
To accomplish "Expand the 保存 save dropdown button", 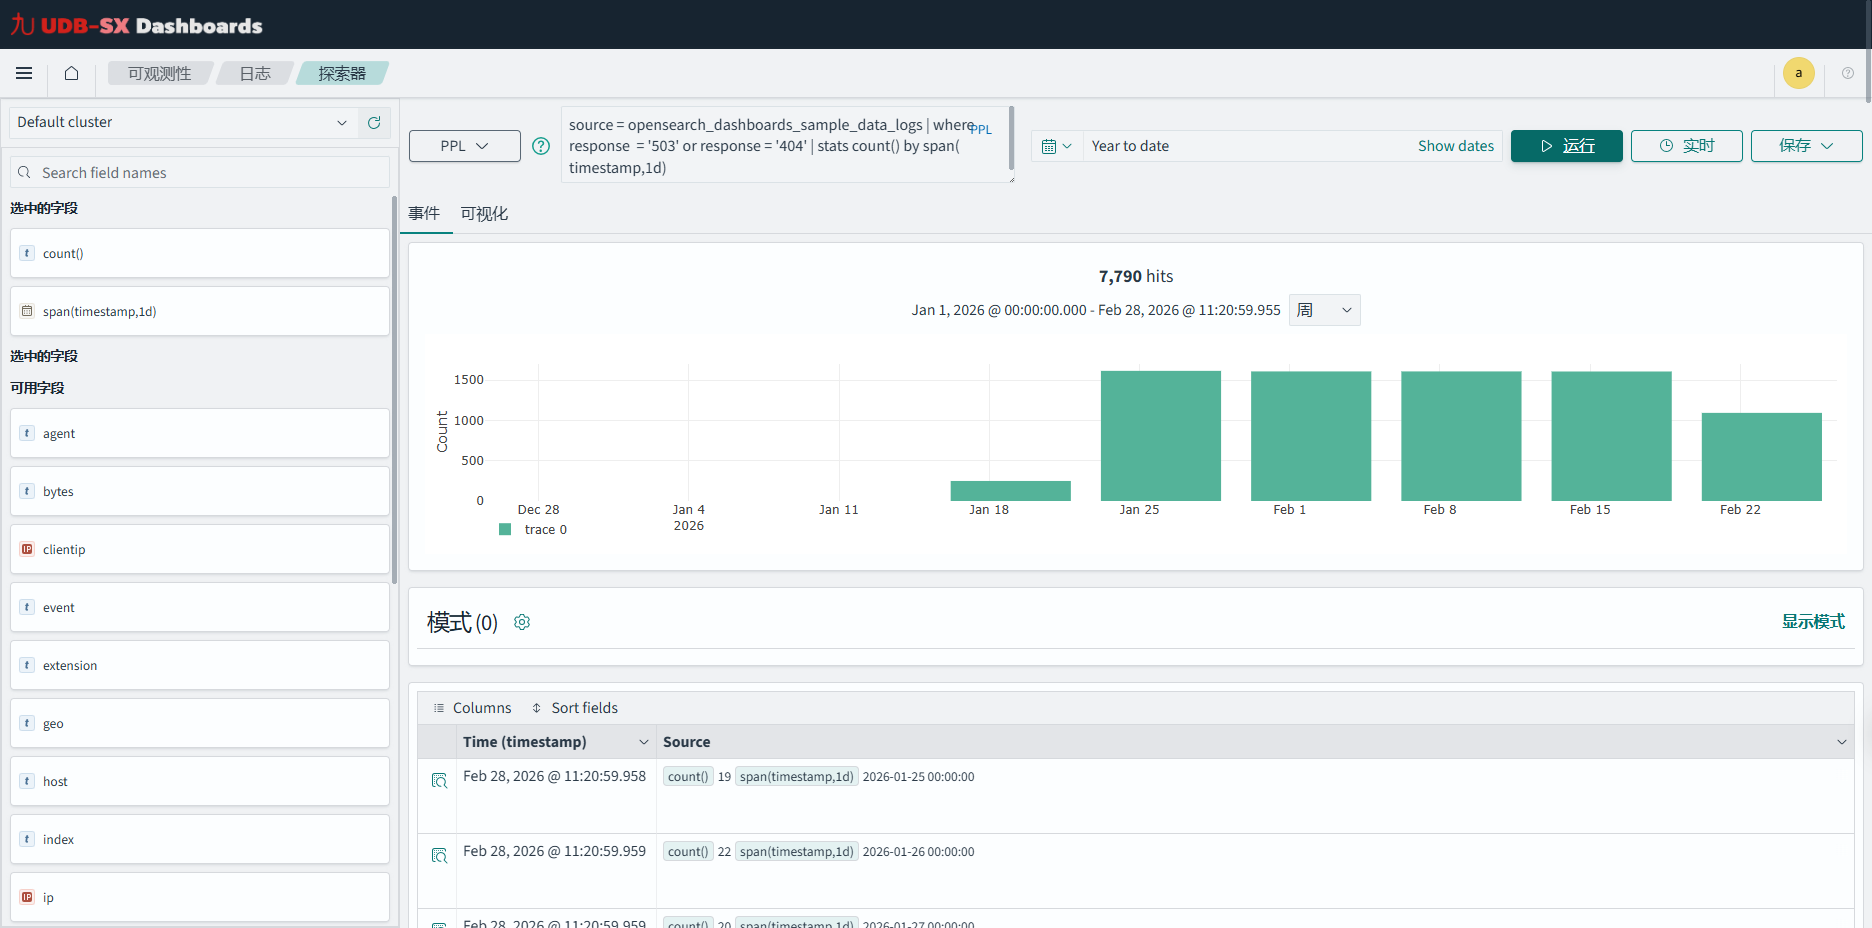I will 1806,146.
